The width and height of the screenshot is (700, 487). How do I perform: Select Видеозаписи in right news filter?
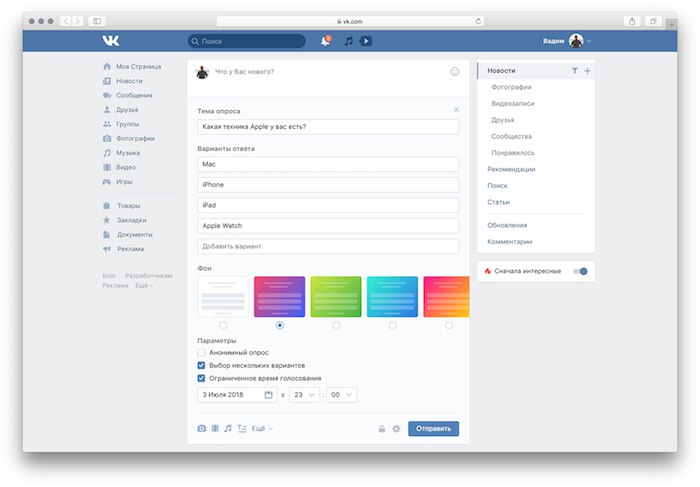click(x=512, y=104)
